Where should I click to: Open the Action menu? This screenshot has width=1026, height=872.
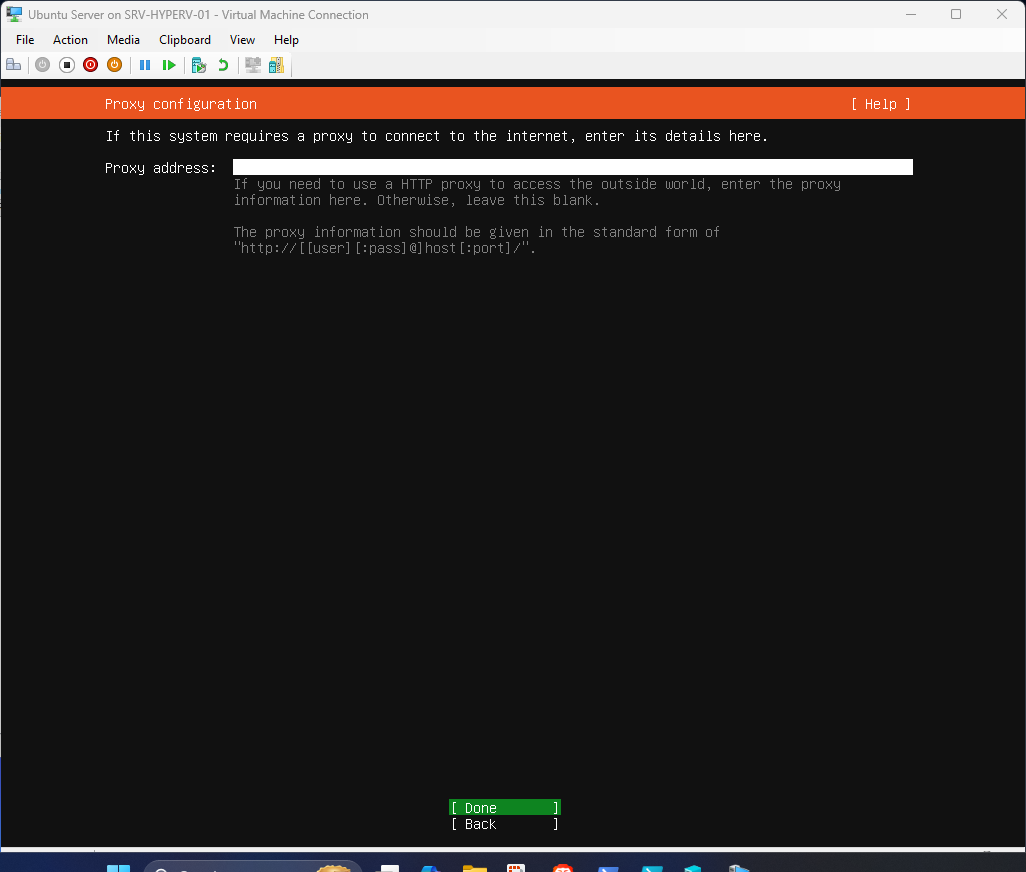pos(70,39)
